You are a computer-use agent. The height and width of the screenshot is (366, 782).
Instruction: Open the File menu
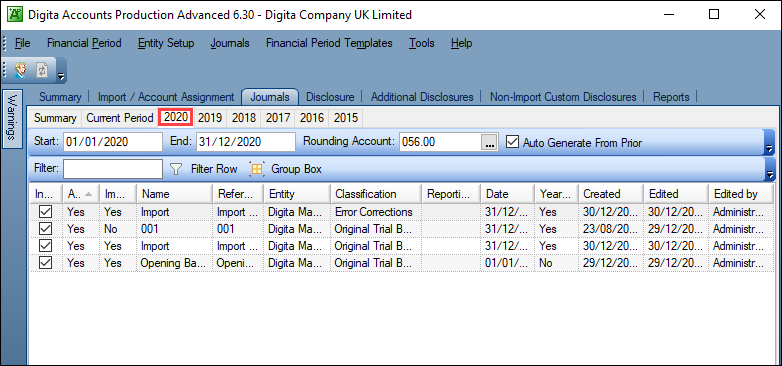[x=22, y=43]
